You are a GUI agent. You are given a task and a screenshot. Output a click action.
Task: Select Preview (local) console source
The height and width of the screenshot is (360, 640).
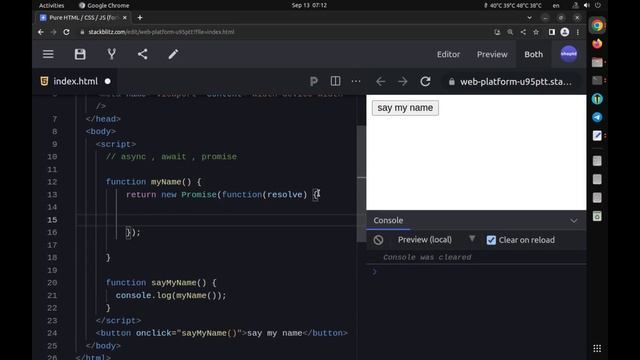click(424, 240)
